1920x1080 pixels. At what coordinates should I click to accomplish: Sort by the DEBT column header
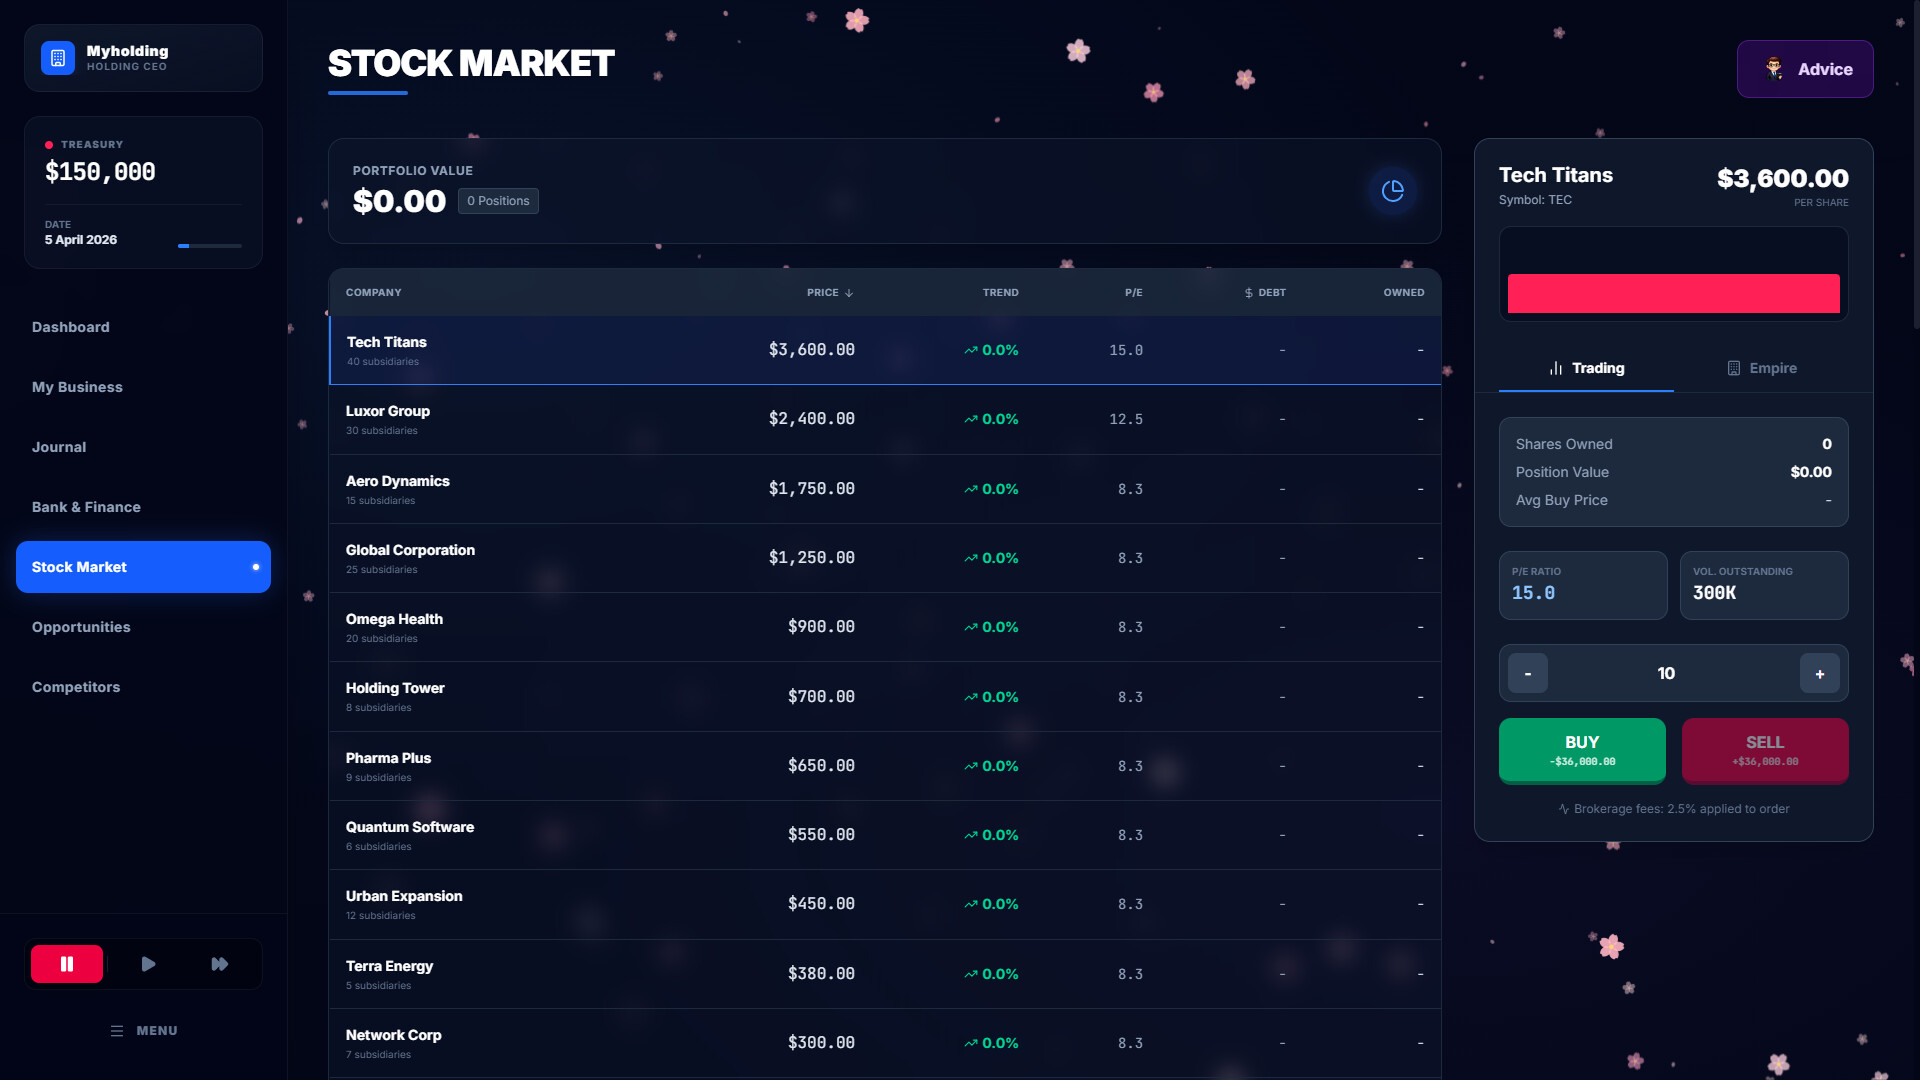tap(1265, 293)
